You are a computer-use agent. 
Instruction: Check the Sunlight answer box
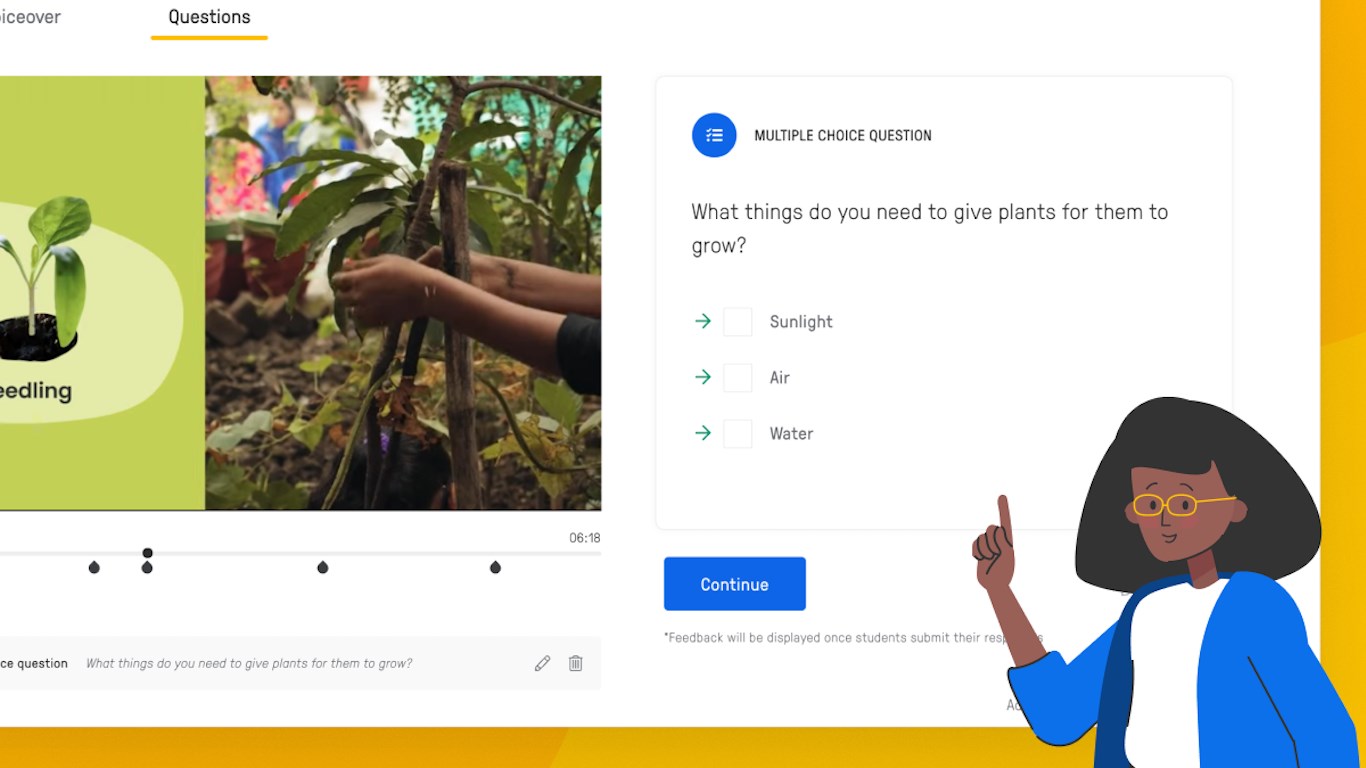pyautogui.click(x=738, y=322)
